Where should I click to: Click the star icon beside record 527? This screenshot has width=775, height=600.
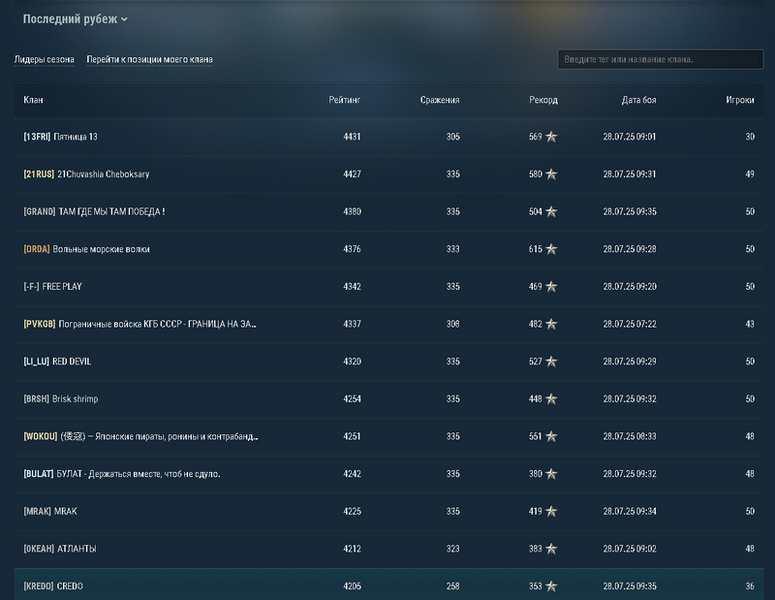coord(551,362)
